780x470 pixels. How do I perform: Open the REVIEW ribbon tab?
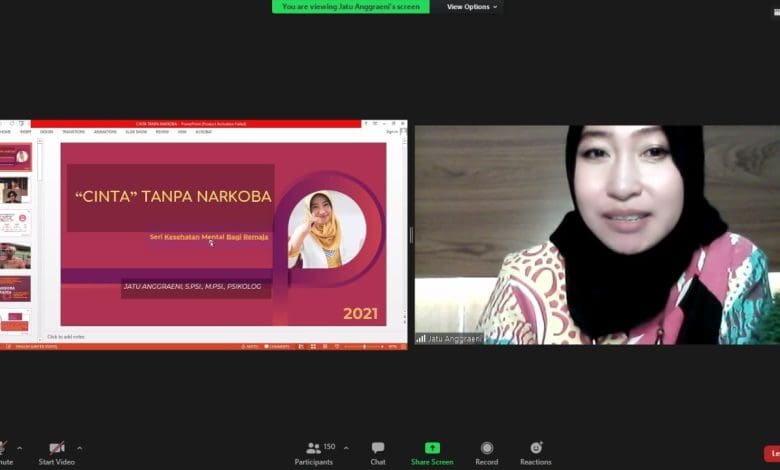click(x=162, y=132)
